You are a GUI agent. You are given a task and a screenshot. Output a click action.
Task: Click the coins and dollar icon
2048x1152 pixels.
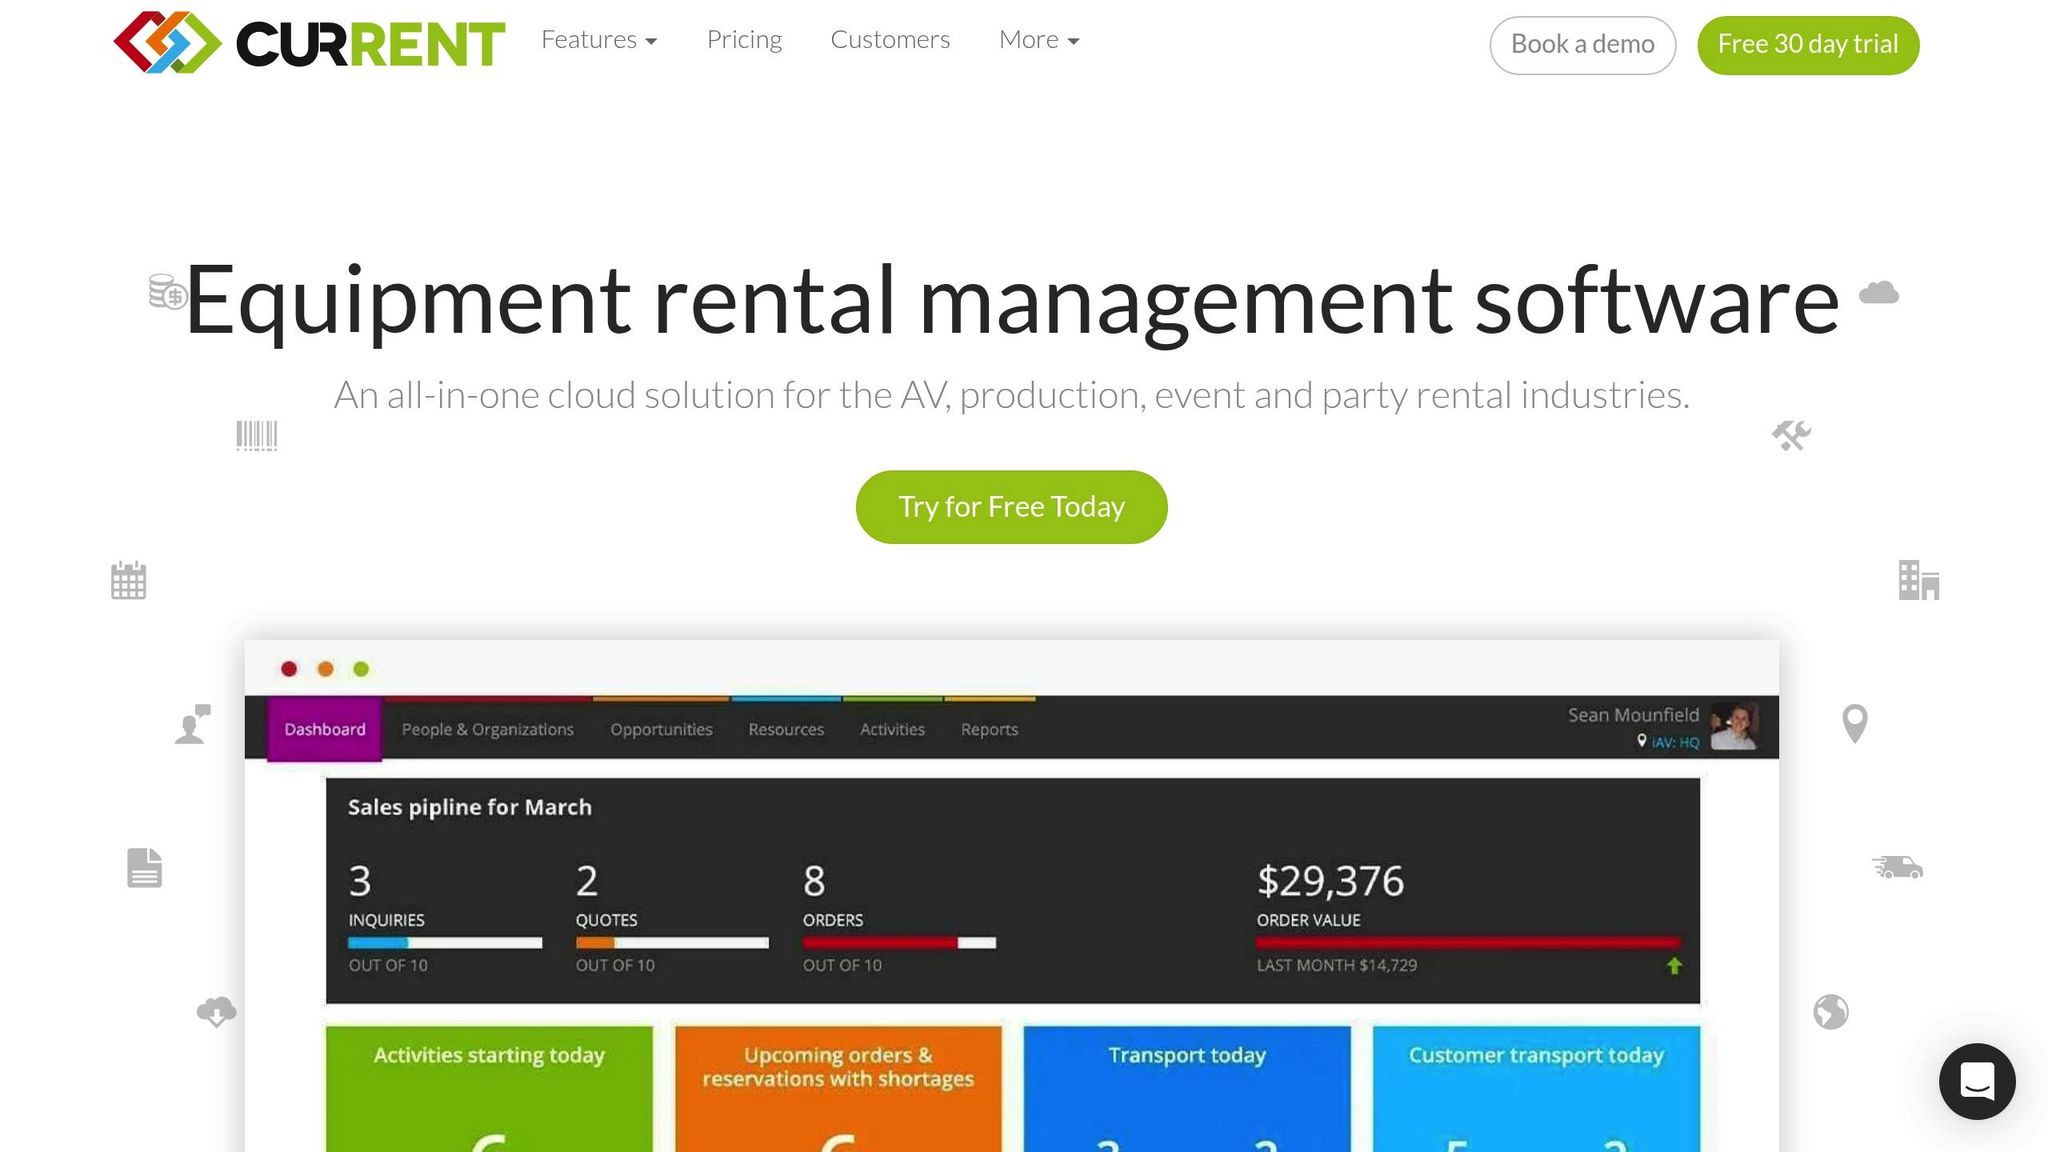click(168, 292)
